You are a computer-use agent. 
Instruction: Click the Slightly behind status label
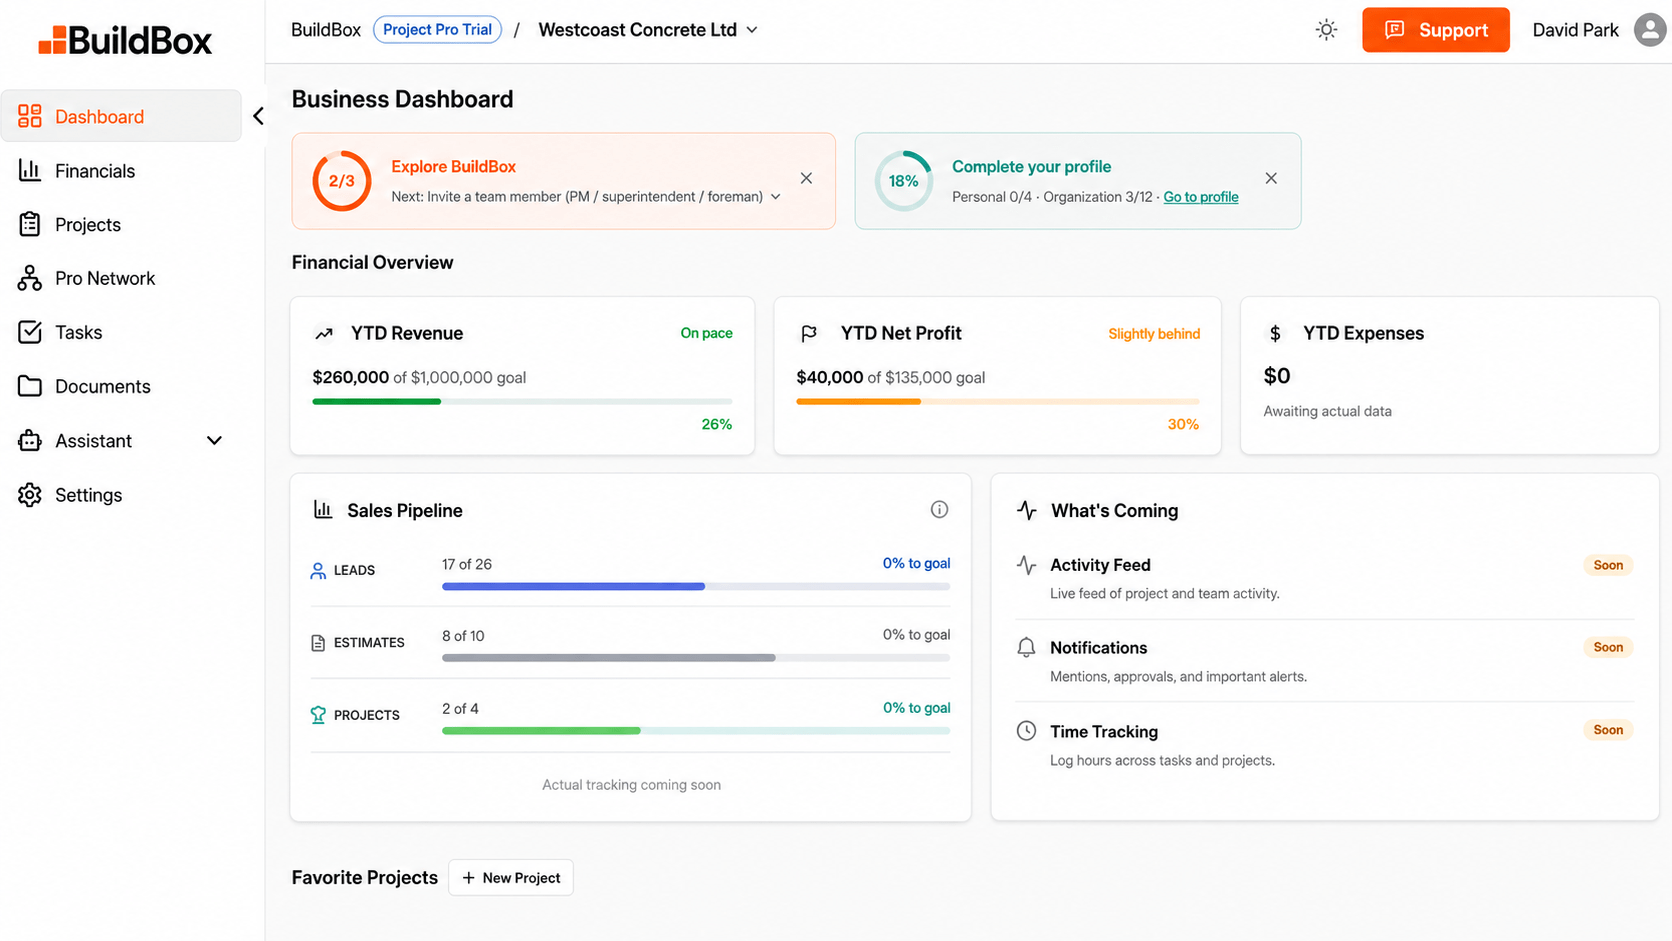click(1154, 333)
